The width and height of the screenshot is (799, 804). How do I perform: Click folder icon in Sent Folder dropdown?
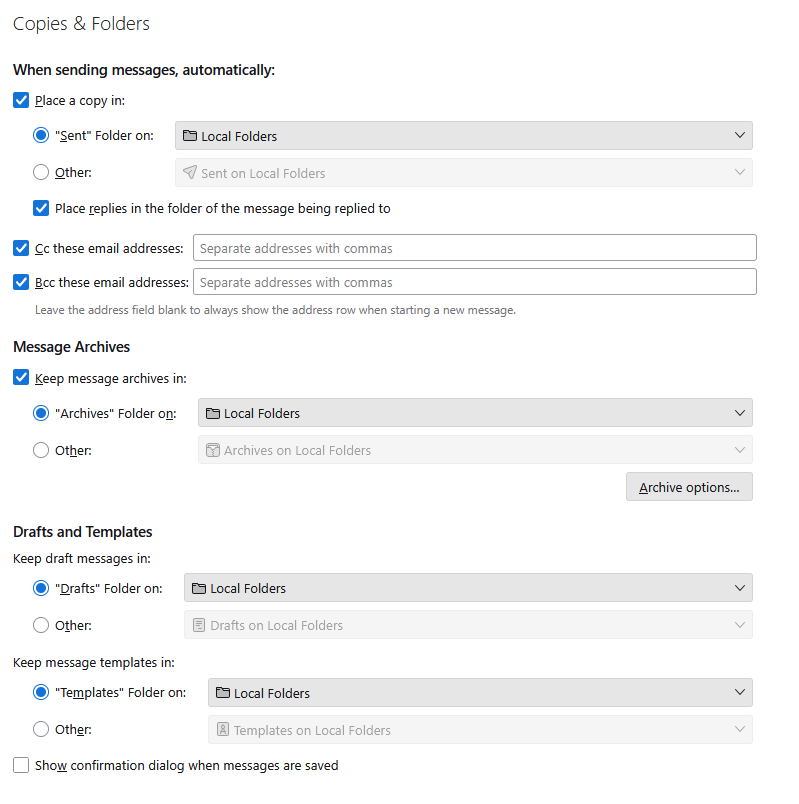189,136
